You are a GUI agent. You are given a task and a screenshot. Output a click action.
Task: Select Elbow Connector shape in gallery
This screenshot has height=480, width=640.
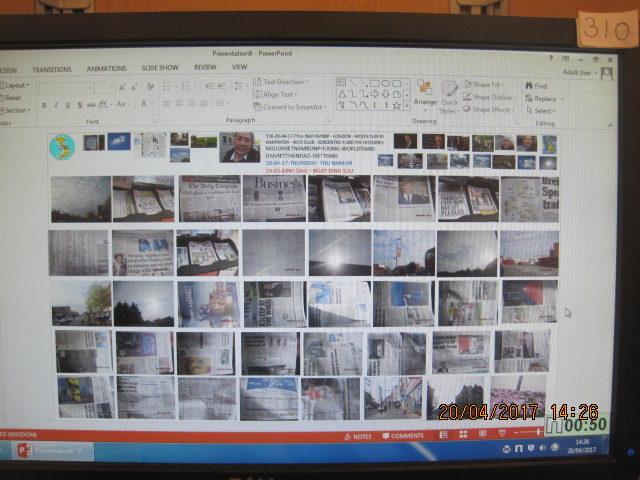(x=353, y=94)
